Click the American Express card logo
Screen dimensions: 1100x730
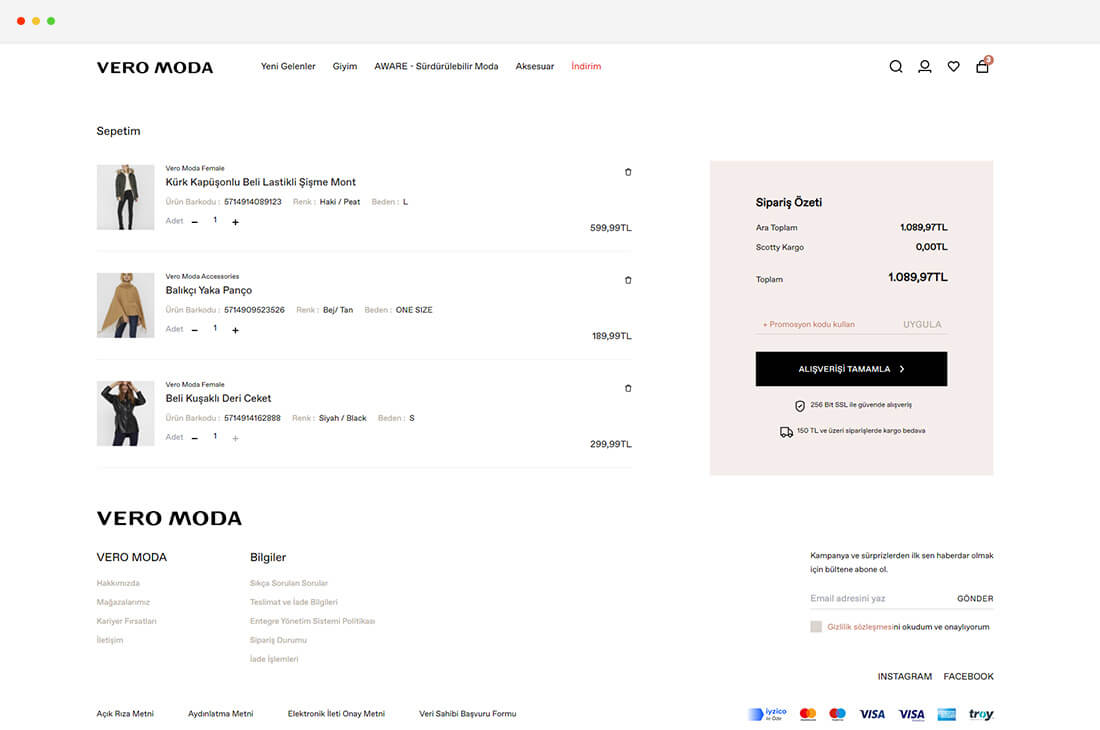946,714
